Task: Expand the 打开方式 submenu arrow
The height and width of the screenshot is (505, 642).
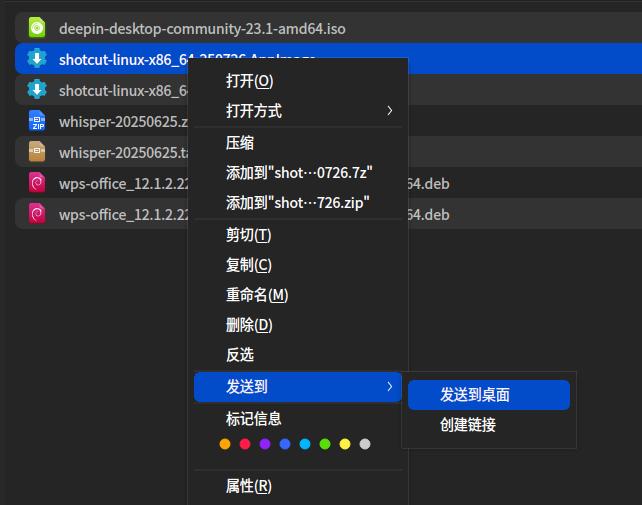Action: [389, 111]
